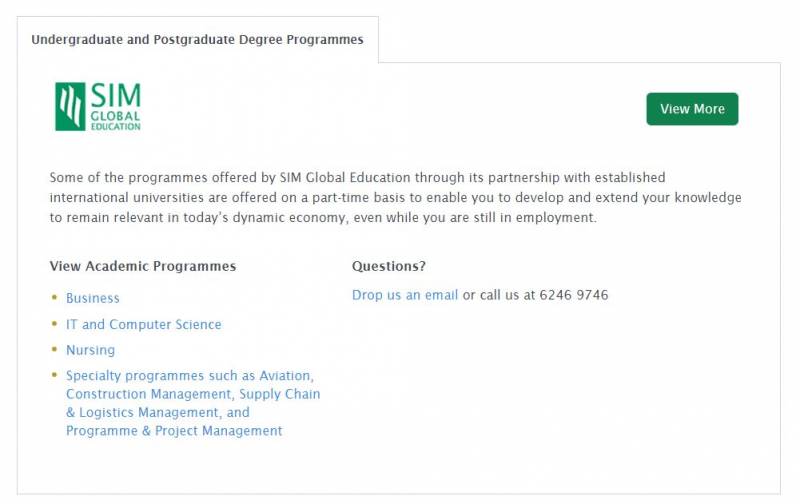Click the bullet beside Specialty programmes
Screen dimensions: 800x504
pyautogui.click(x=54, y=376)
